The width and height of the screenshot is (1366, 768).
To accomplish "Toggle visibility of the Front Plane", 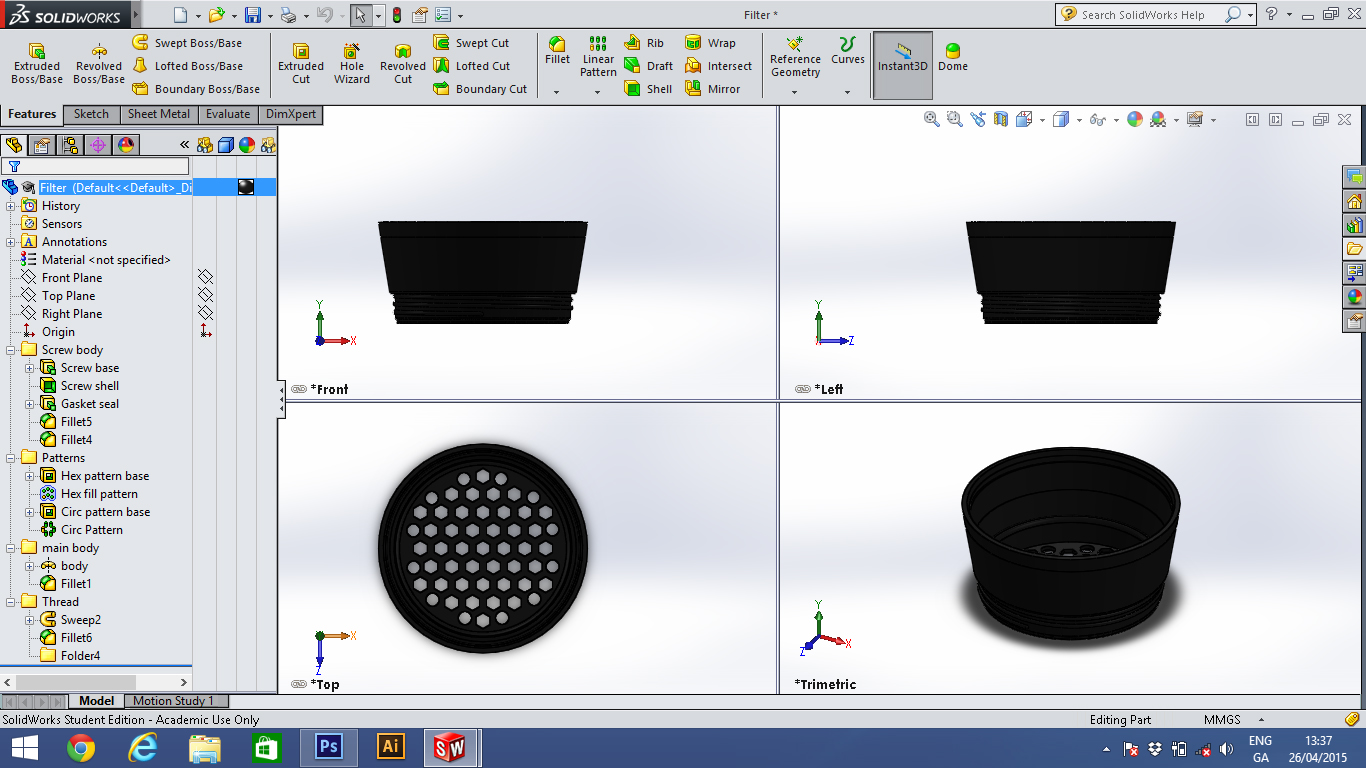I will (205, 278).
